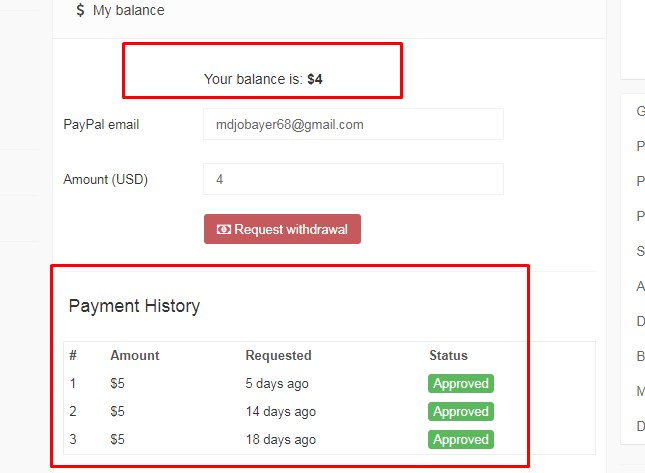Click the dollar sign icon beside My balance

click(80, 10)
